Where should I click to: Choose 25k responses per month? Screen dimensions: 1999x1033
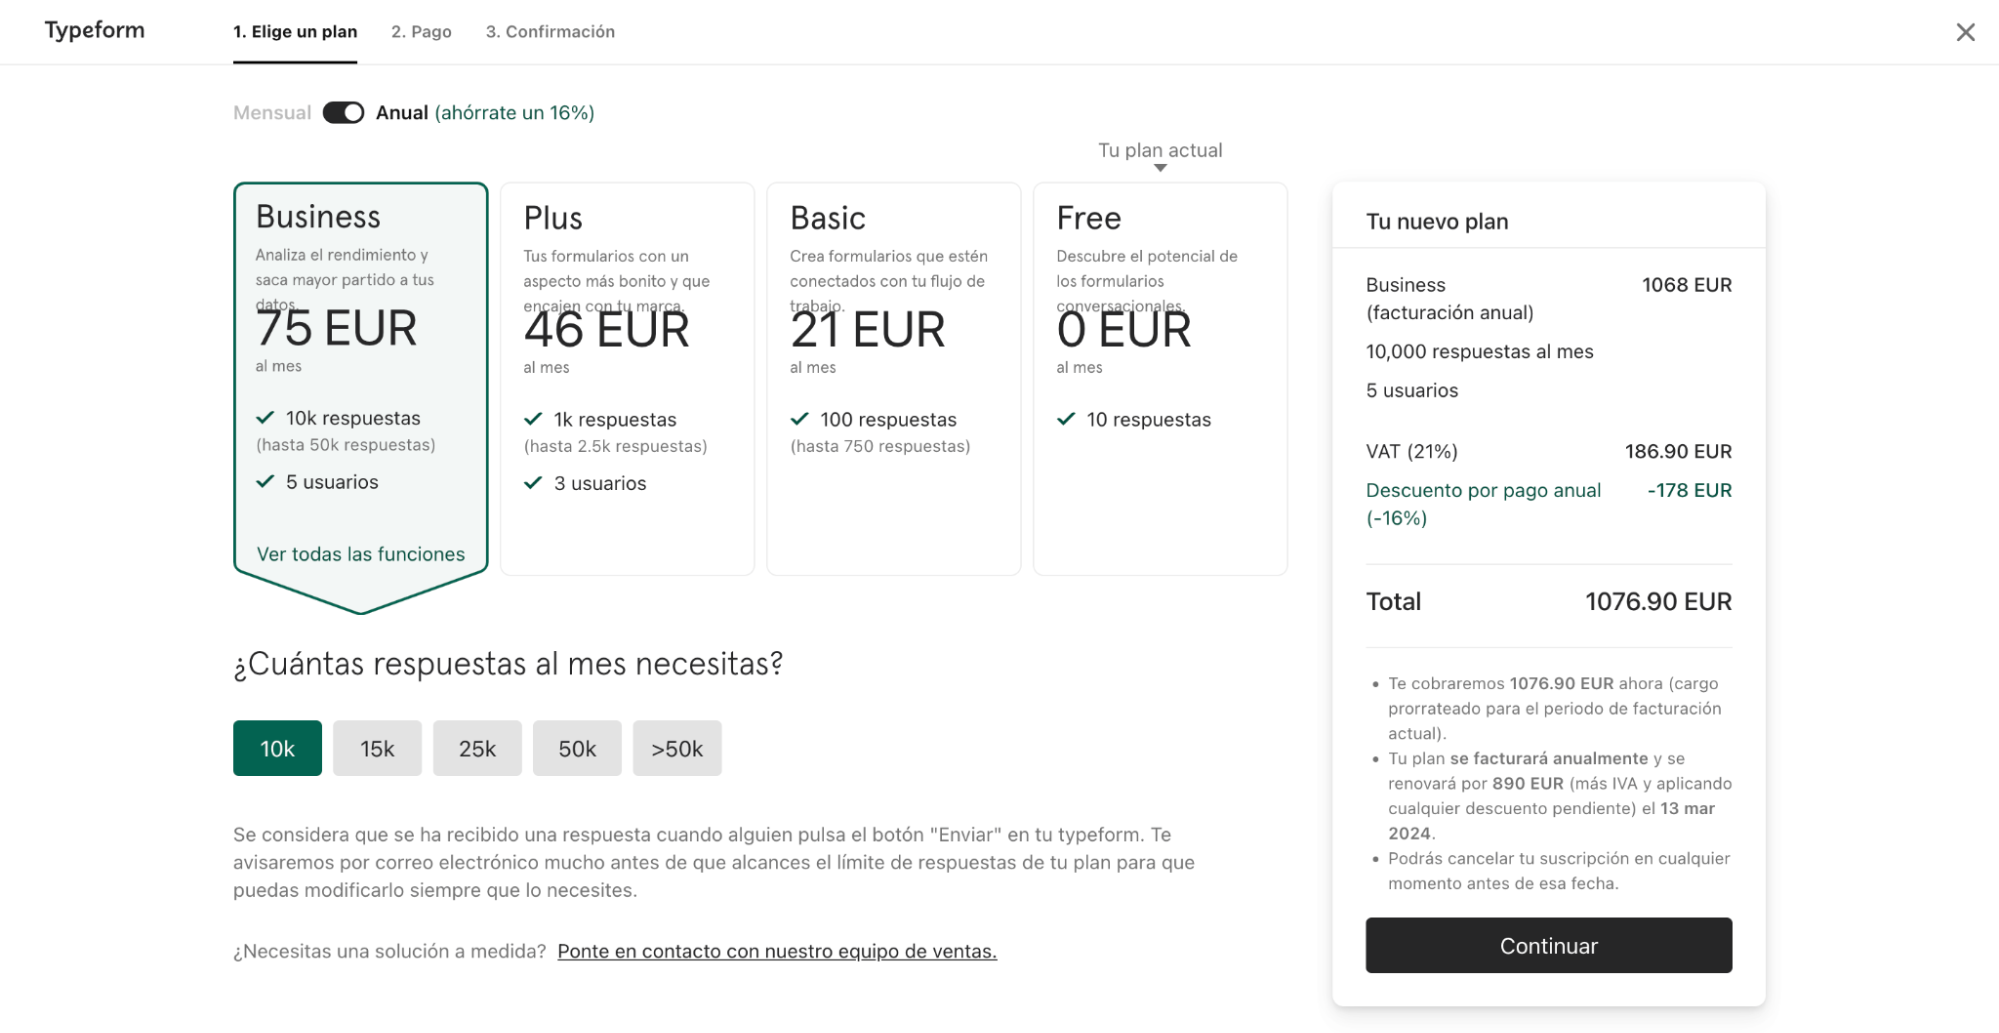477,748
